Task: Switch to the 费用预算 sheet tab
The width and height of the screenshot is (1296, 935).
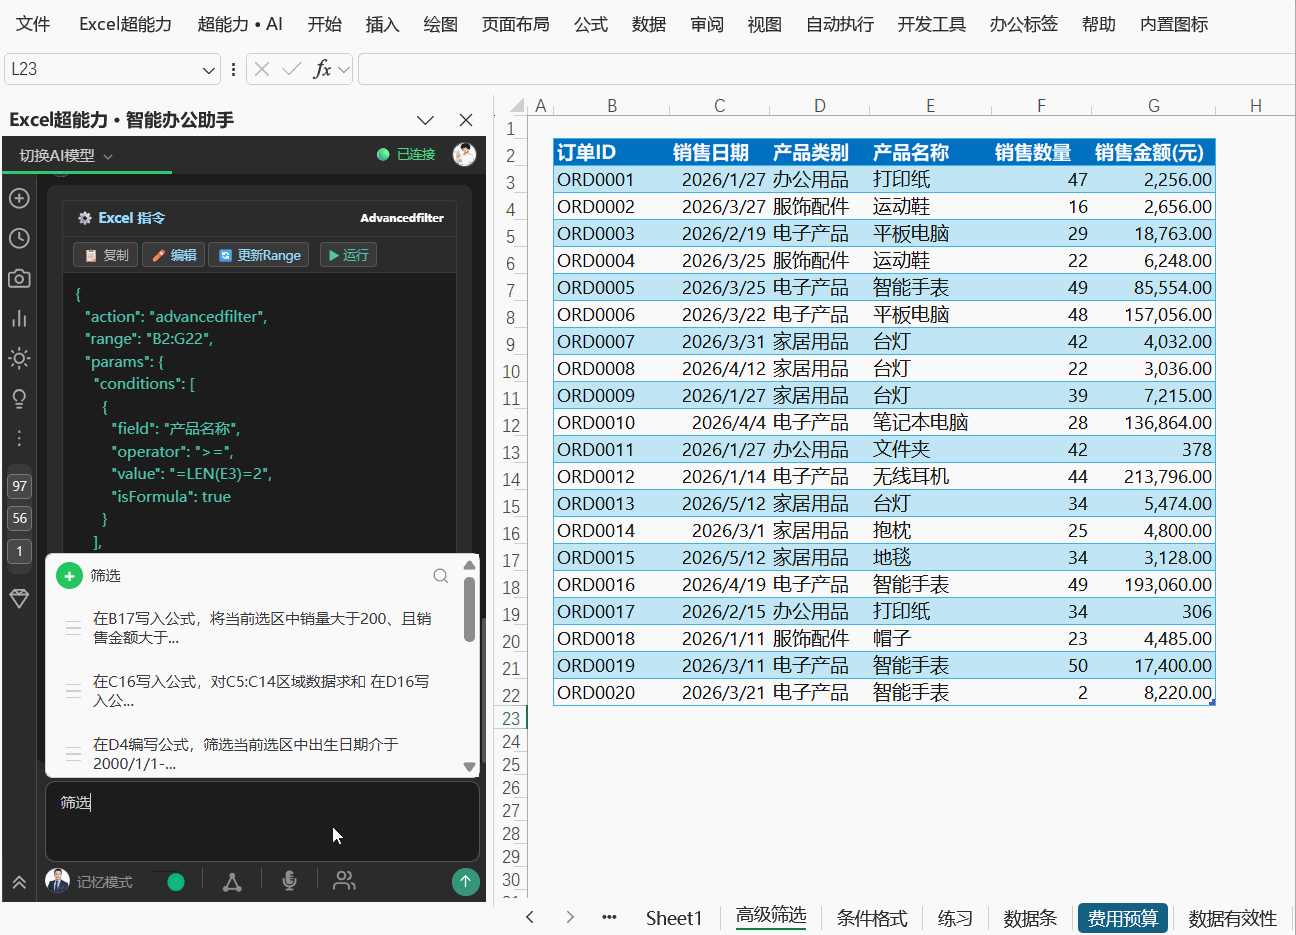Action: (x=1123, y=918)
